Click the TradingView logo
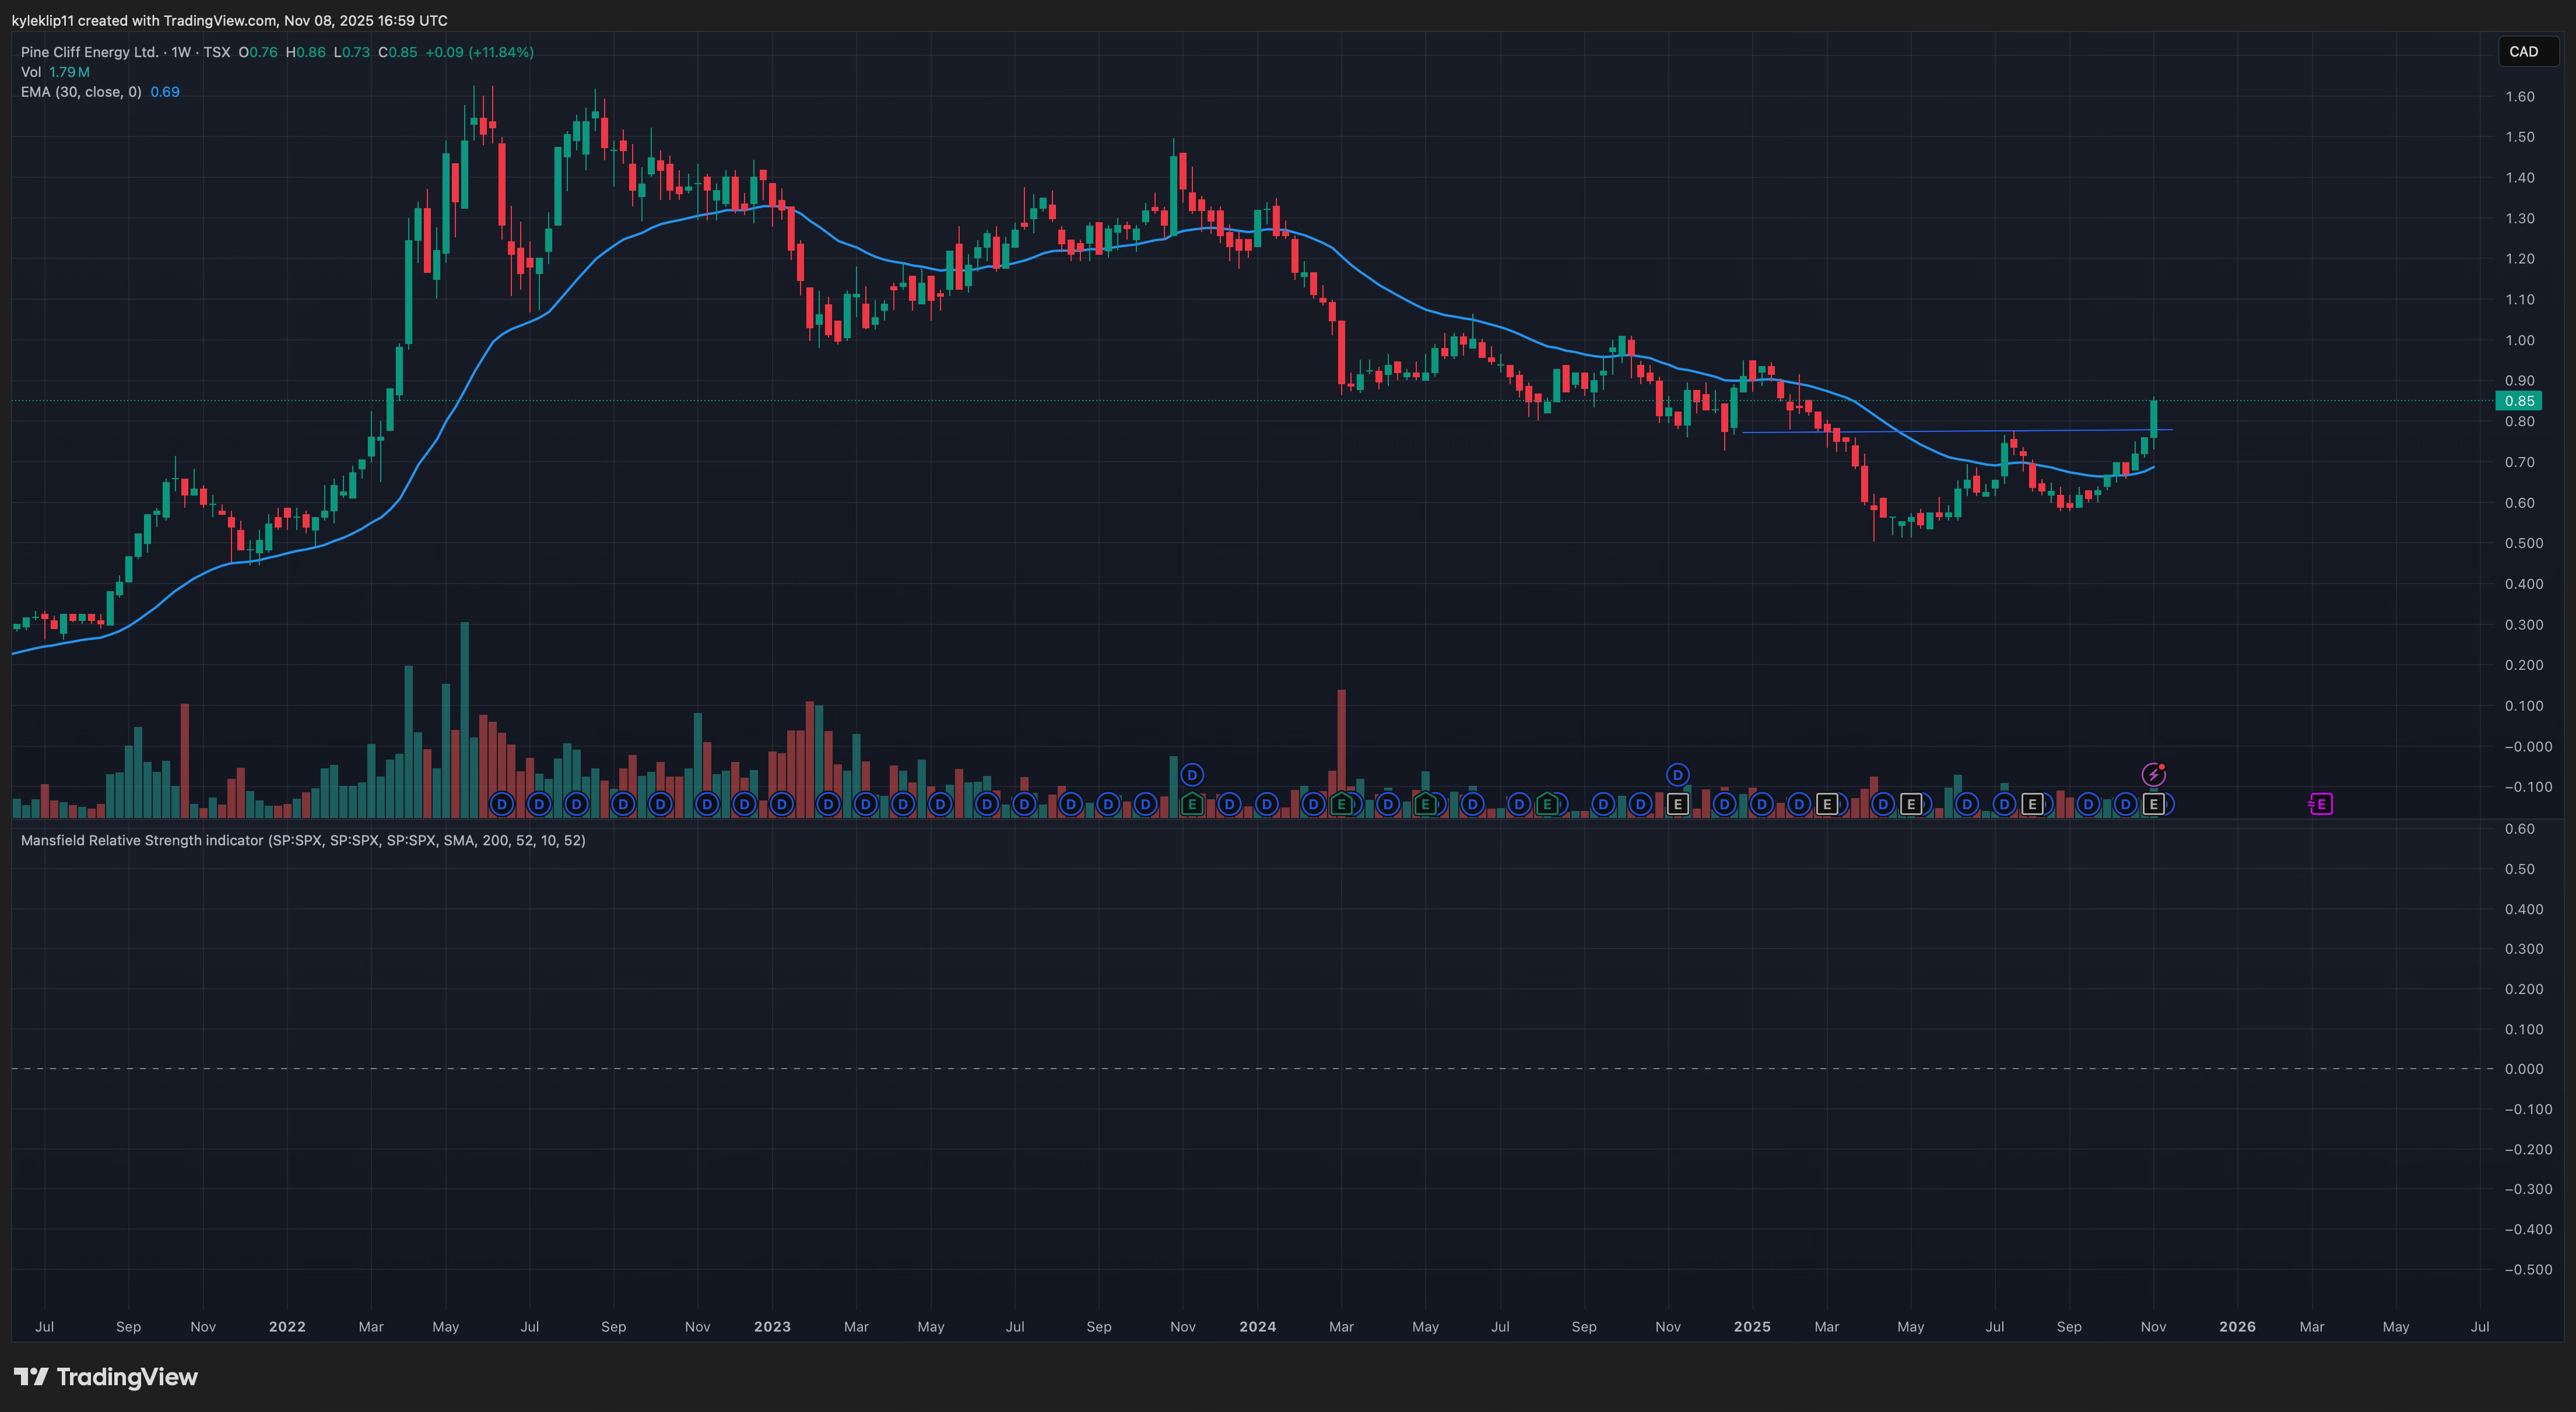The image size is (2576, 1412). (106, 1377)
